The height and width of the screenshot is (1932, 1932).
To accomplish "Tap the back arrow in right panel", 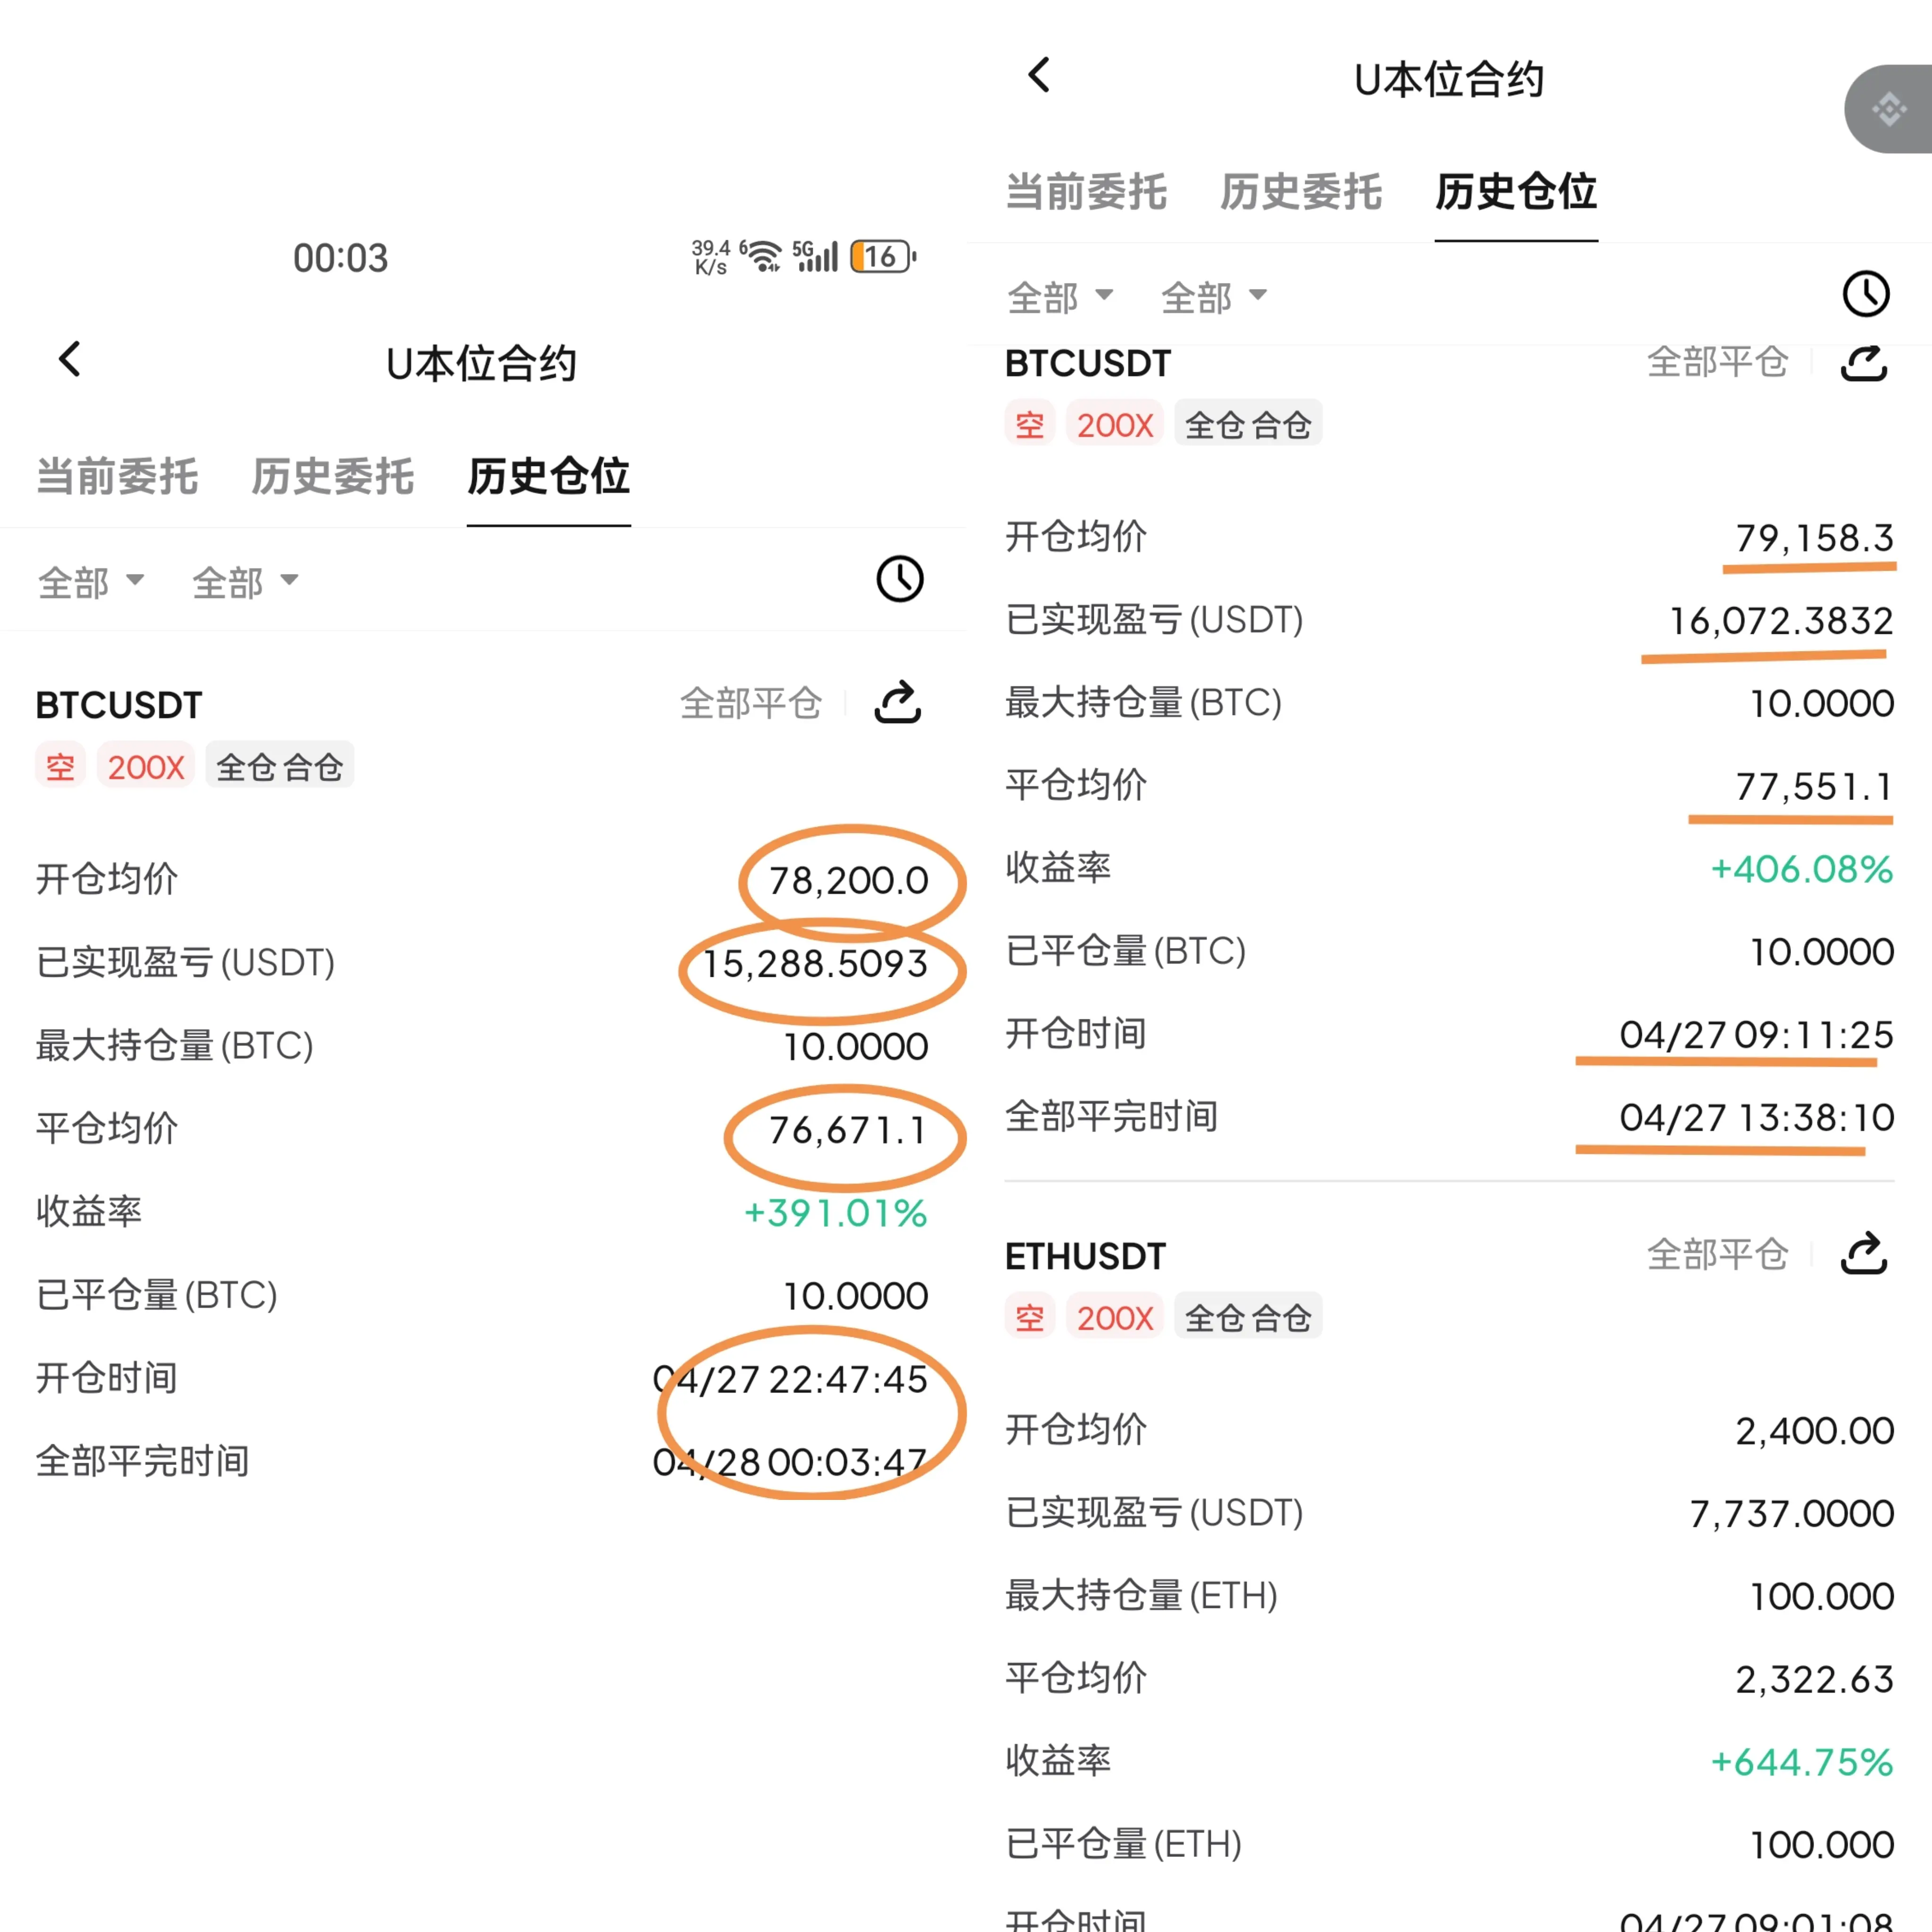I will [1039, 75].
